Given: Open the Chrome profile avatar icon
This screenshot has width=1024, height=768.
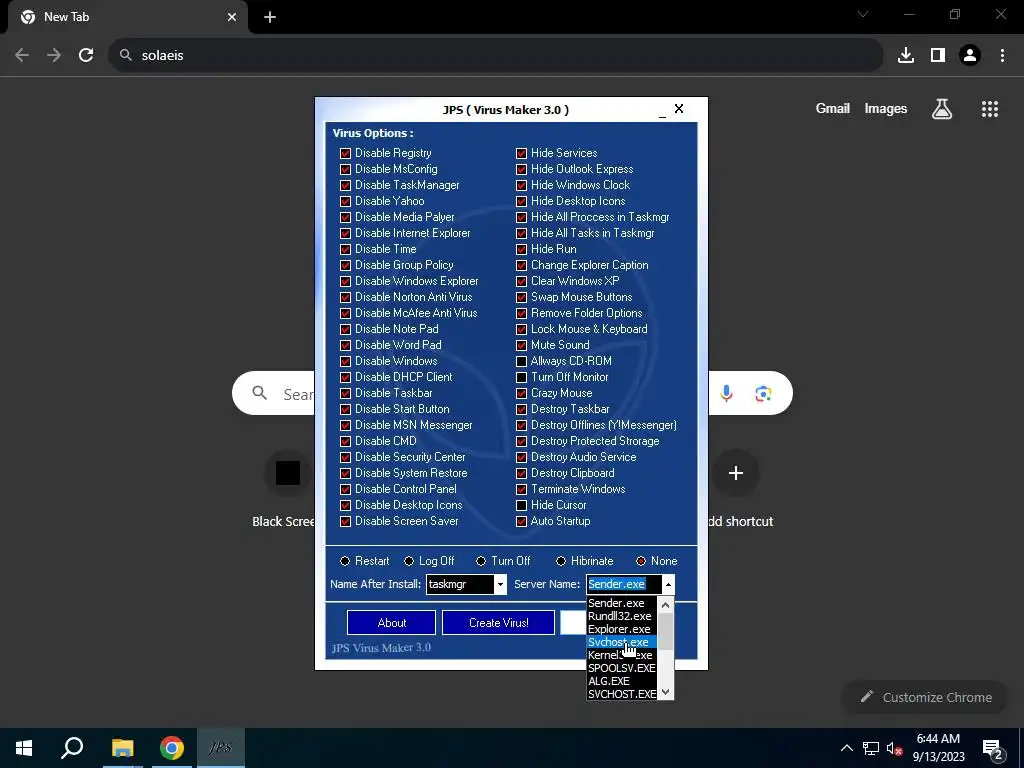Looking at the screenshot, I should pos(970,56).
